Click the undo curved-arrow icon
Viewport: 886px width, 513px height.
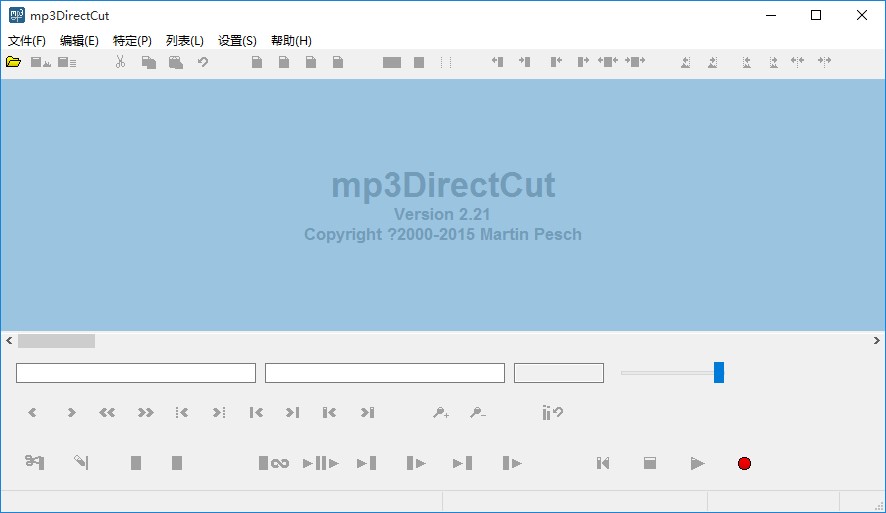pyautogui.click(x=203, y=62)
